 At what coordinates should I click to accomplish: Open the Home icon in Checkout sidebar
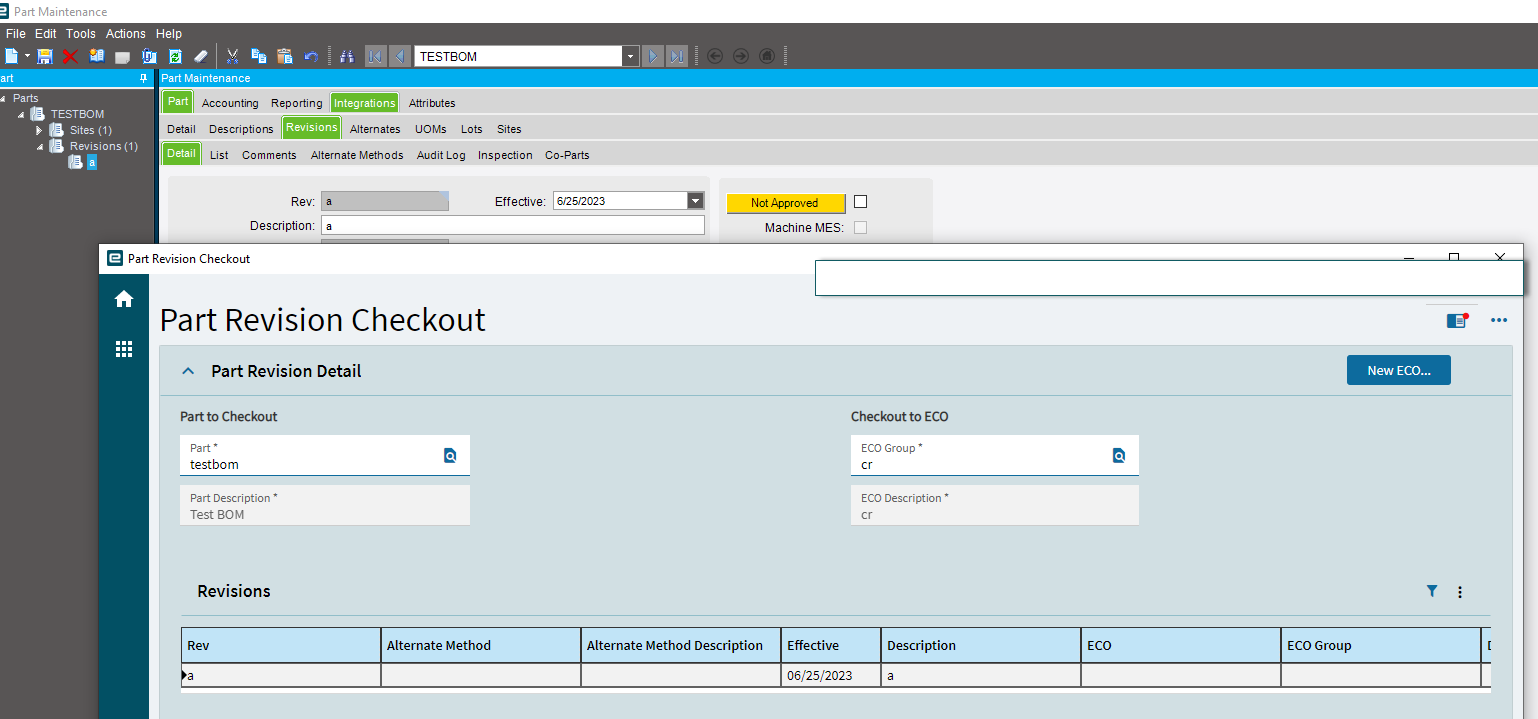[124, 298]
